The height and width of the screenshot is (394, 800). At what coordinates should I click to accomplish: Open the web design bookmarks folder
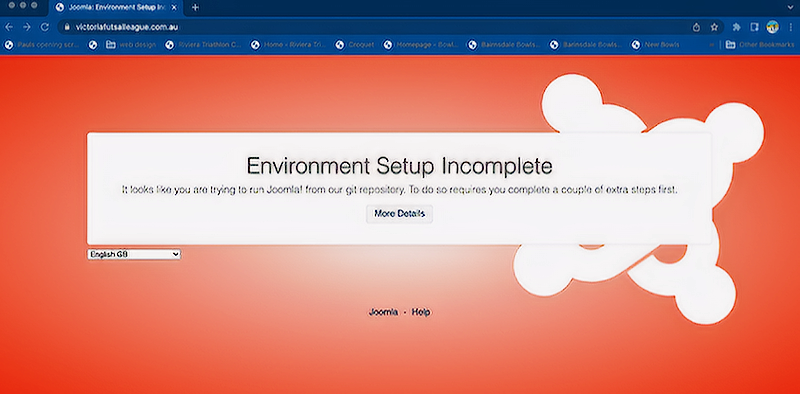[x=131, y=45]
